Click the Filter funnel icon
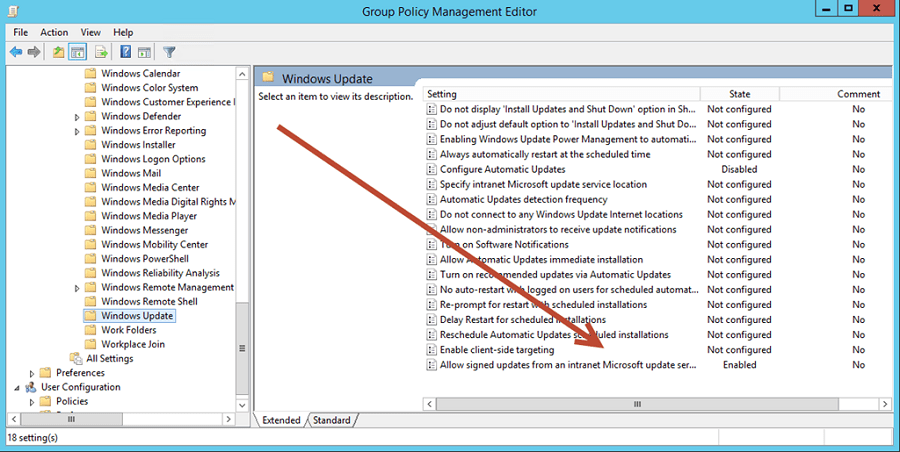Screen dimensions: 900x452 click(169, 52)
